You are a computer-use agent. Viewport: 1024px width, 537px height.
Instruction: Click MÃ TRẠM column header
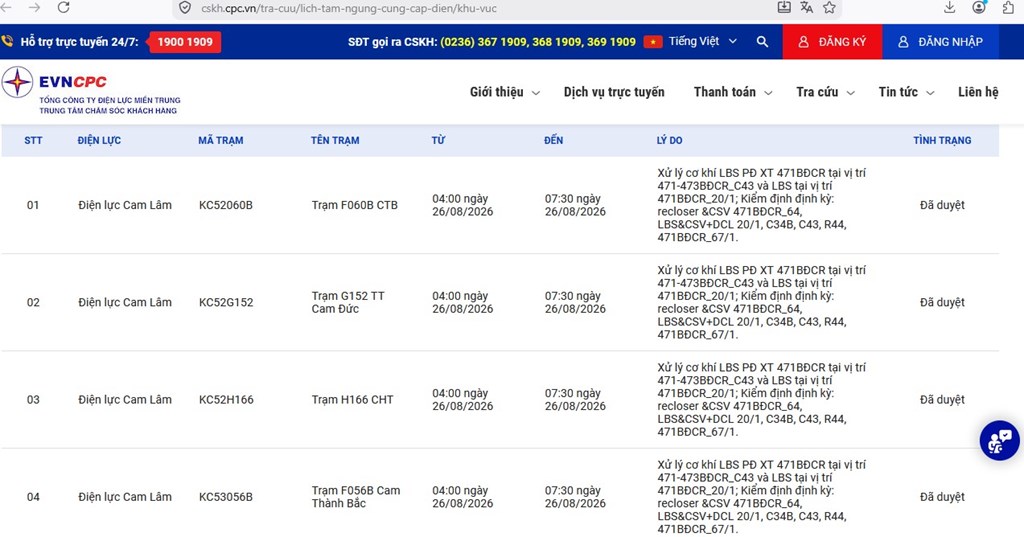click(x=221, y=140)
